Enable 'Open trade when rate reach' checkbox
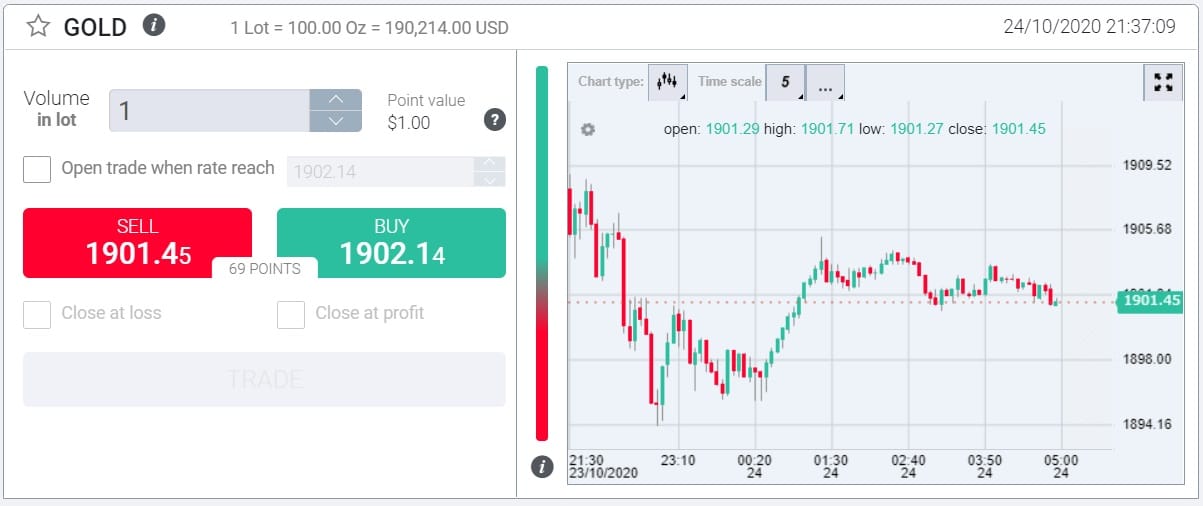The width and height of the screenshot is (1203, 506). tap(37, 169)
